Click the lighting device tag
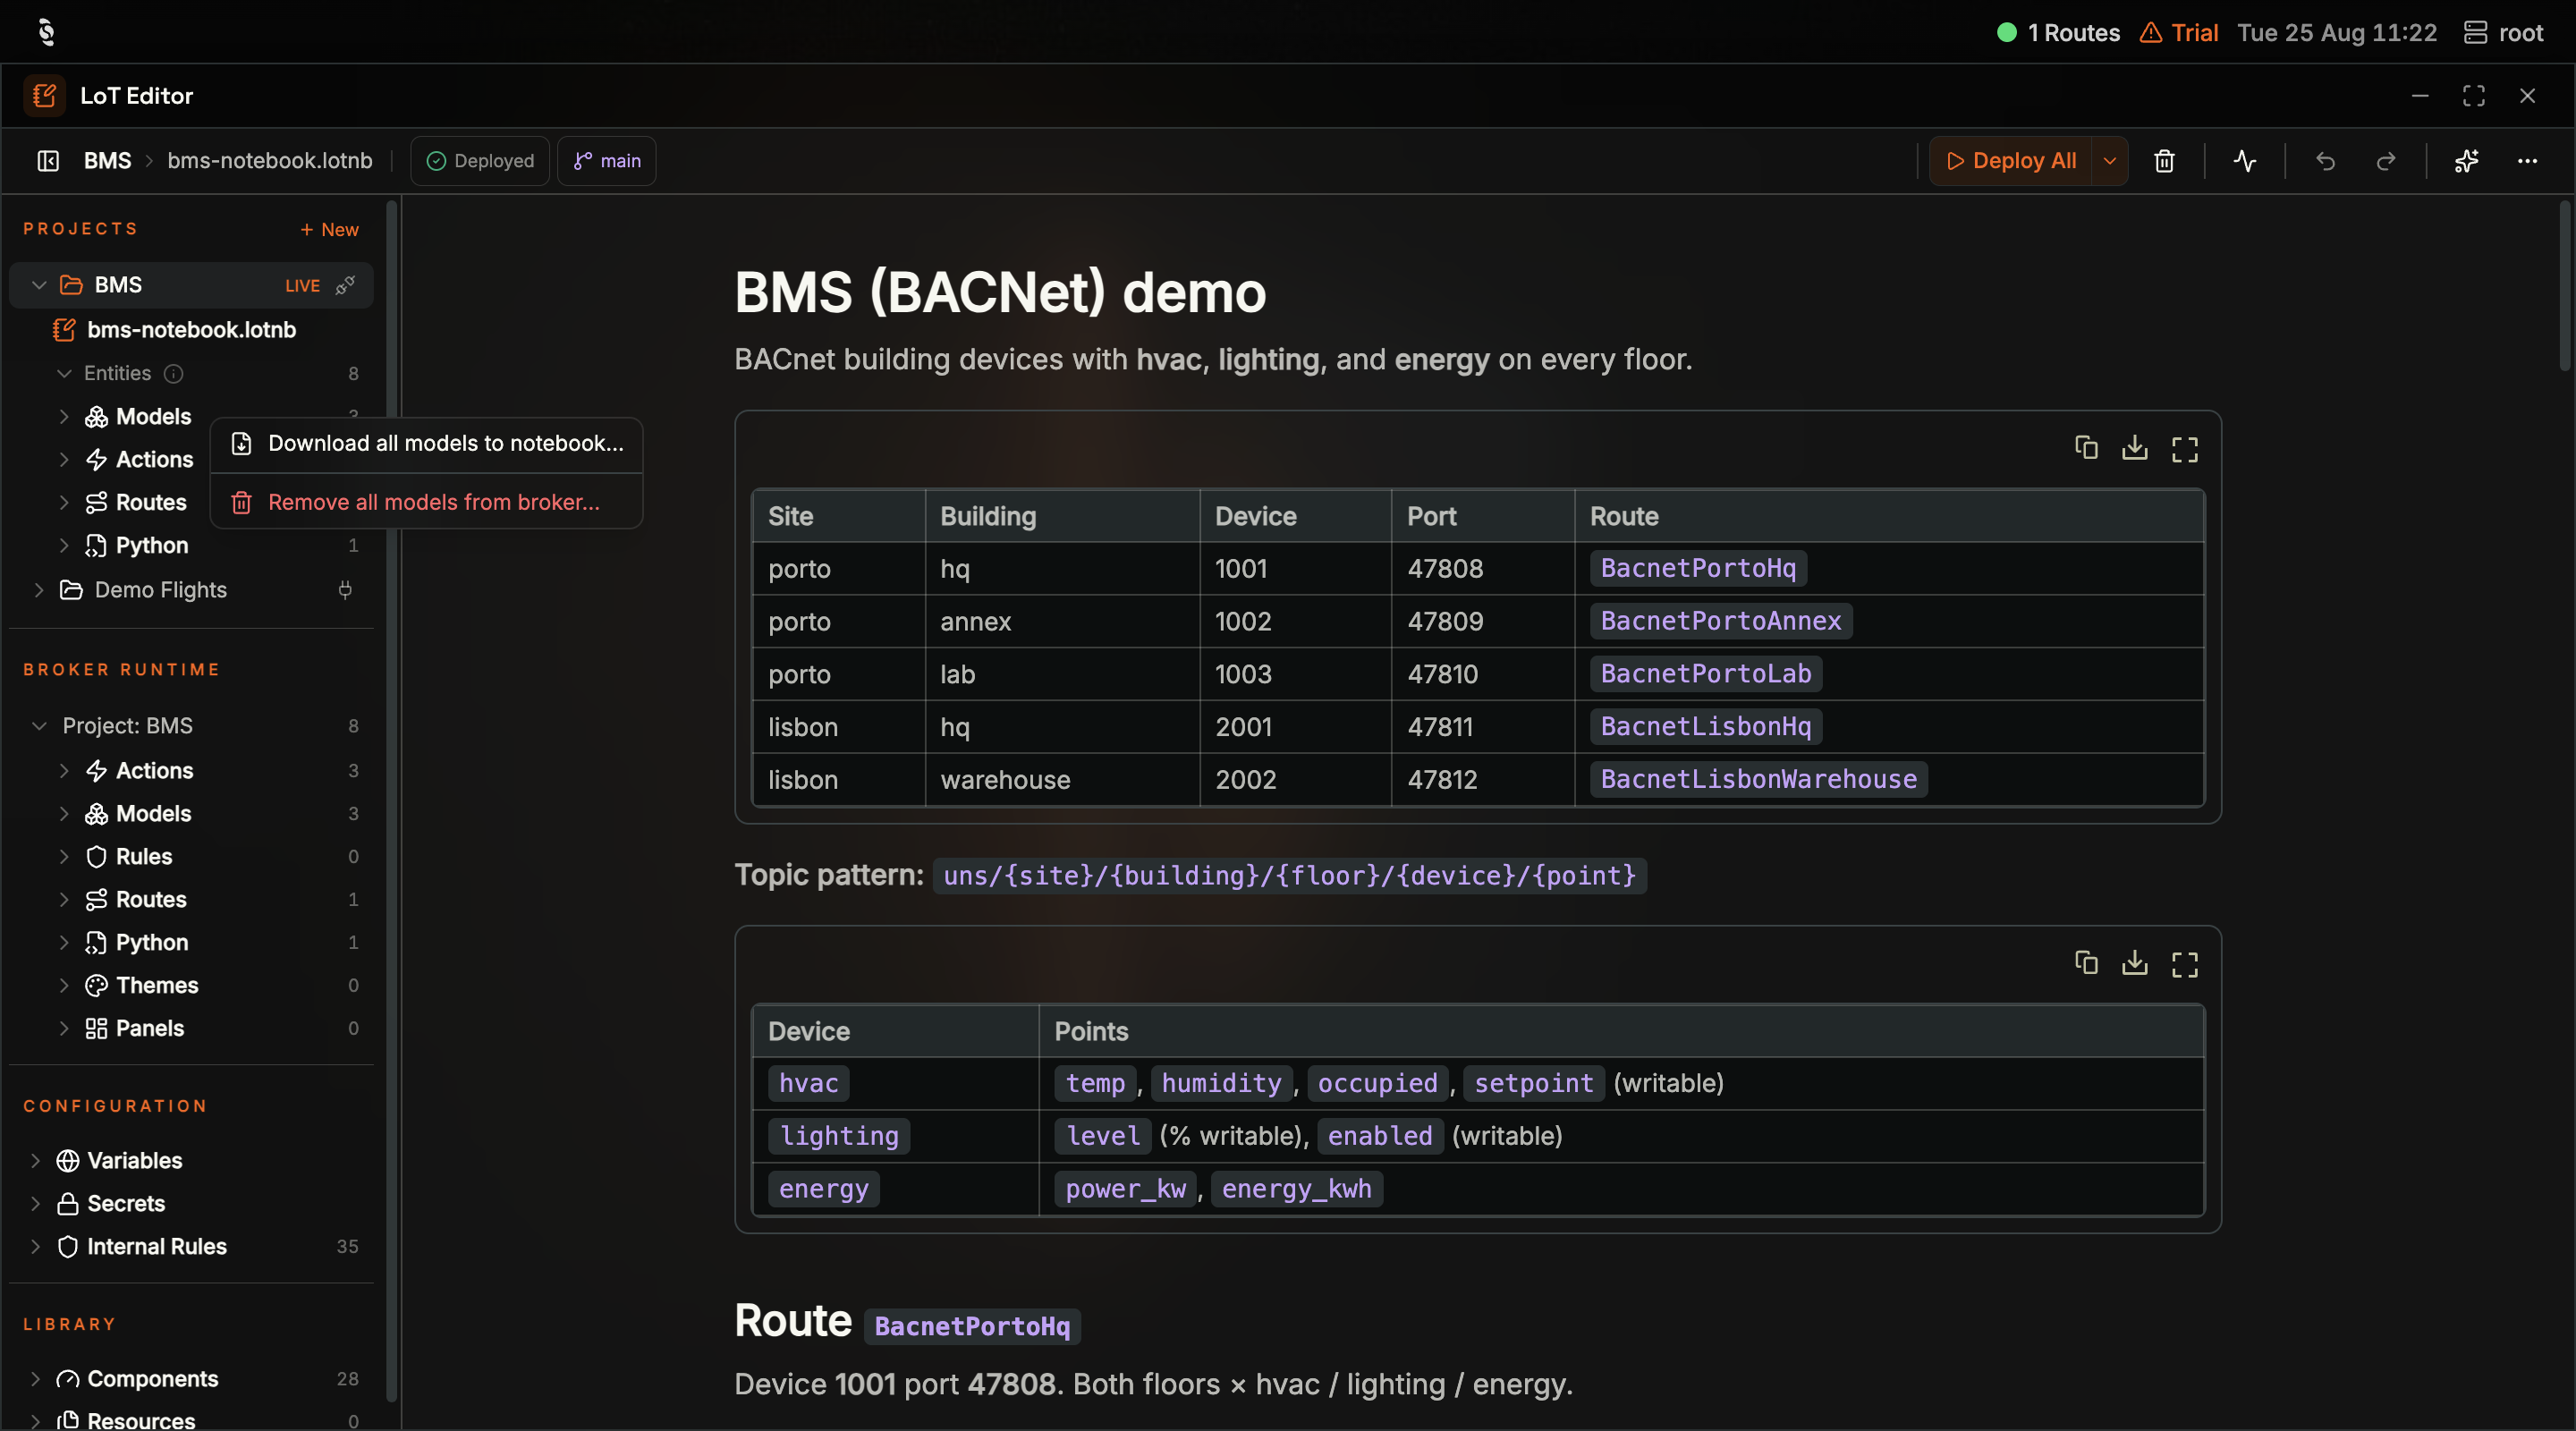This screenshot has height=1431, width=2576. (839, 1137)
